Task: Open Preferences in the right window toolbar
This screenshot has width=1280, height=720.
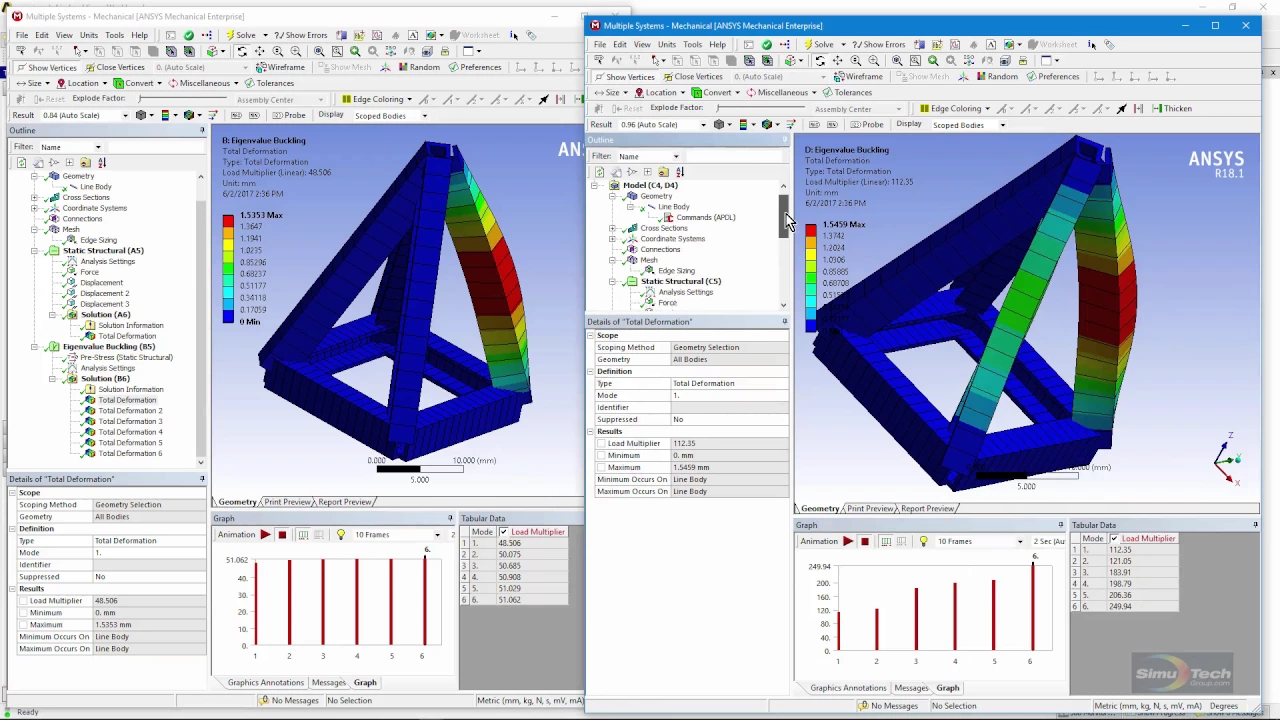Action: [1052, 76]
